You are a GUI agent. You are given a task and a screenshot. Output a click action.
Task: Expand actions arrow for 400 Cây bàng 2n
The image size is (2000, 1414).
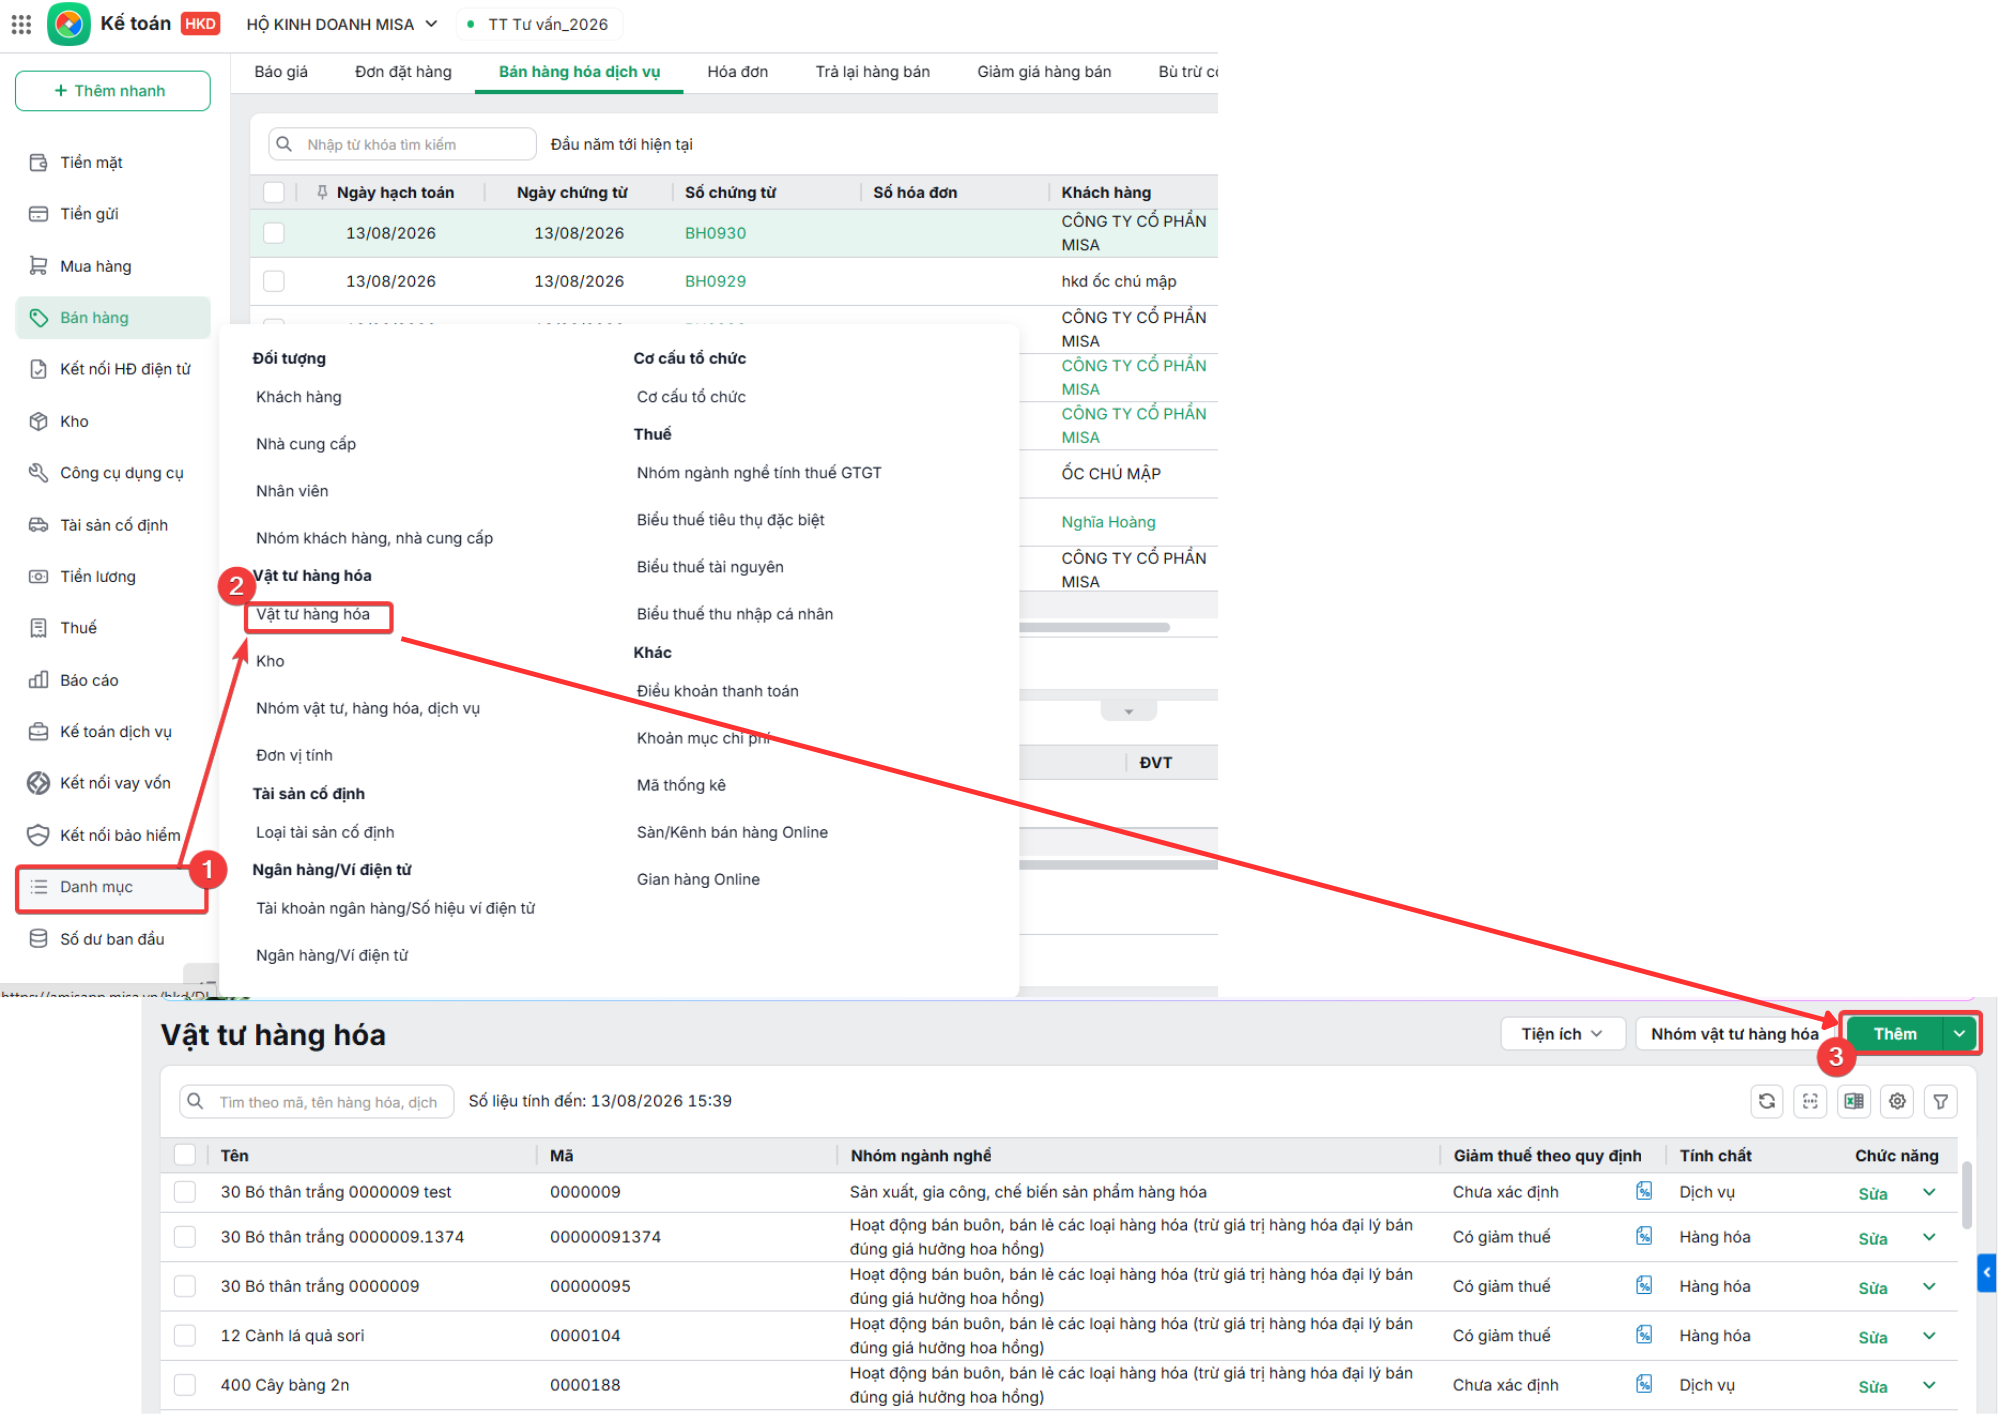point(1929,1385)
